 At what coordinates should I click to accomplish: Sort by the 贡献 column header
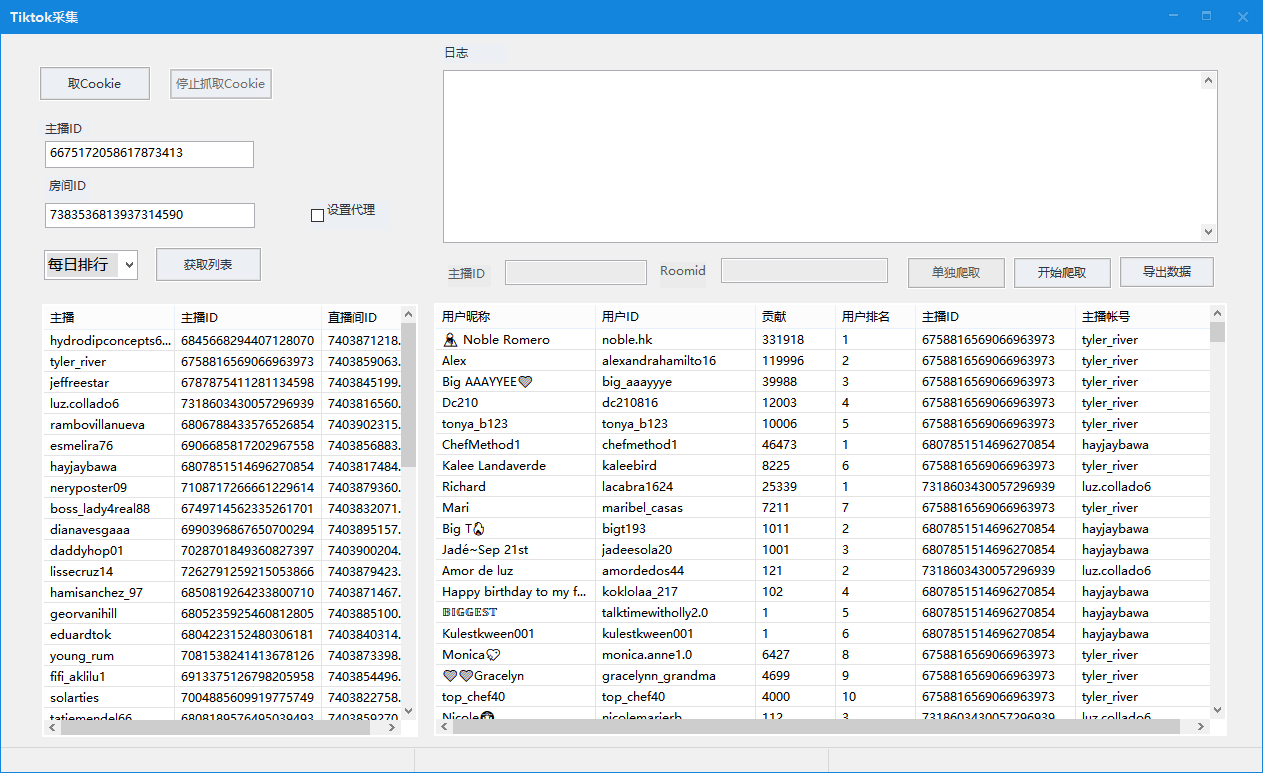795,317
